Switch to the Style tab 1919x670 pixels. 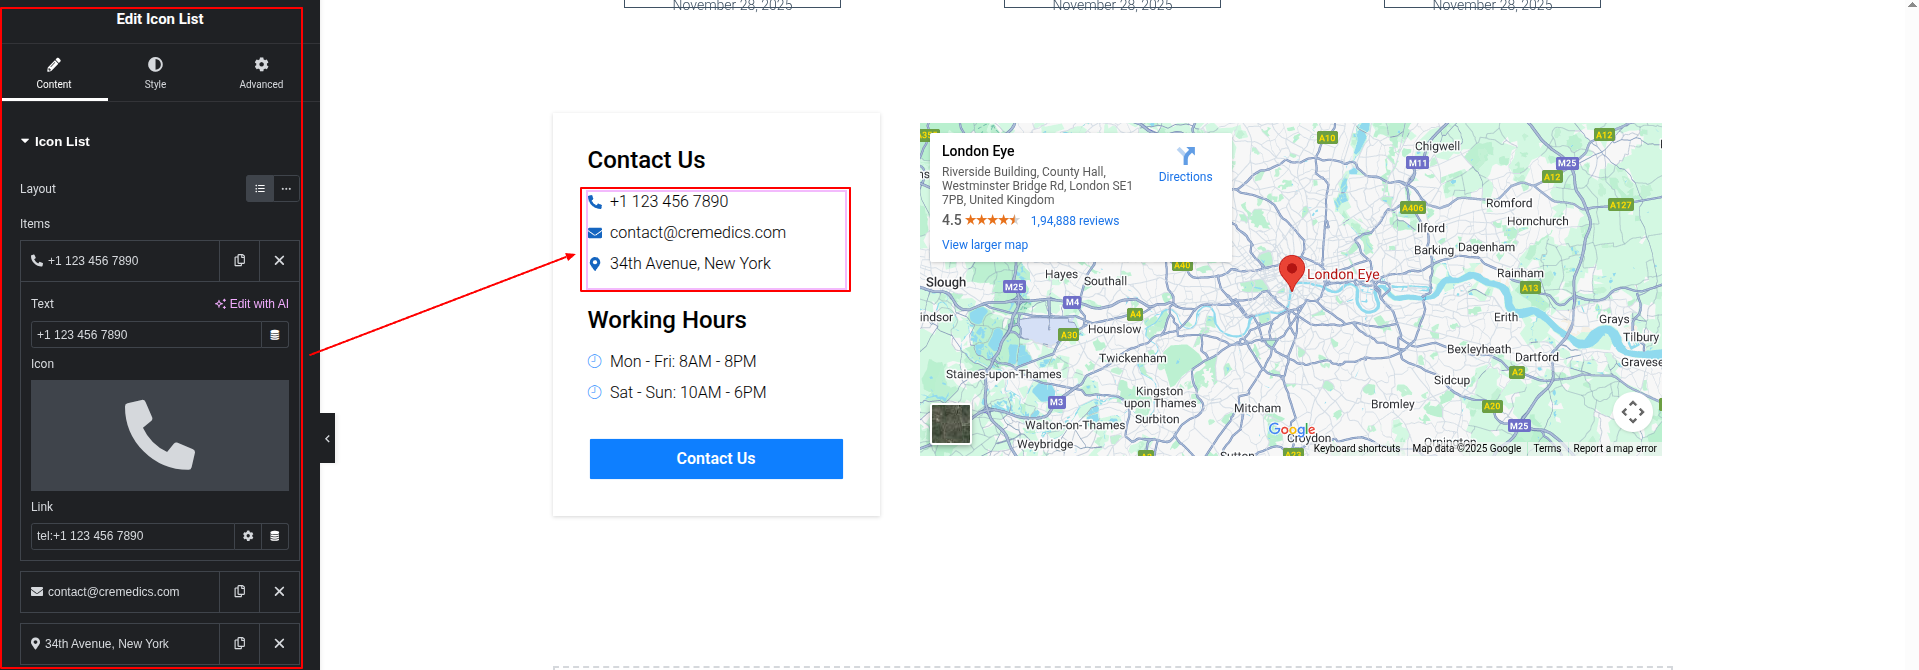coord(155,73)
